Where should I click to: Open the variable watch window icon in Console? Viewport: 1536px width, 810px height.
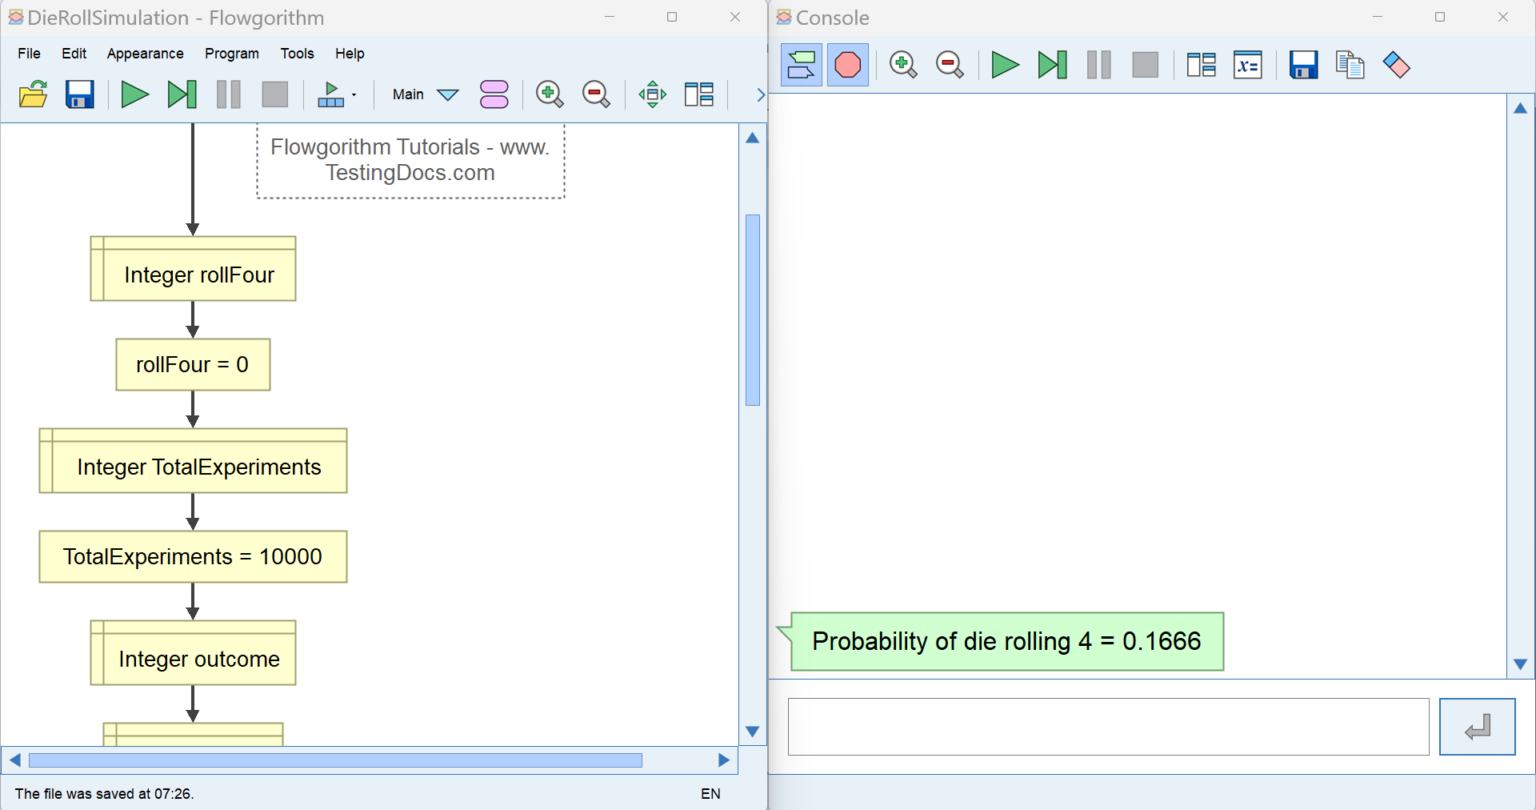1247,65
